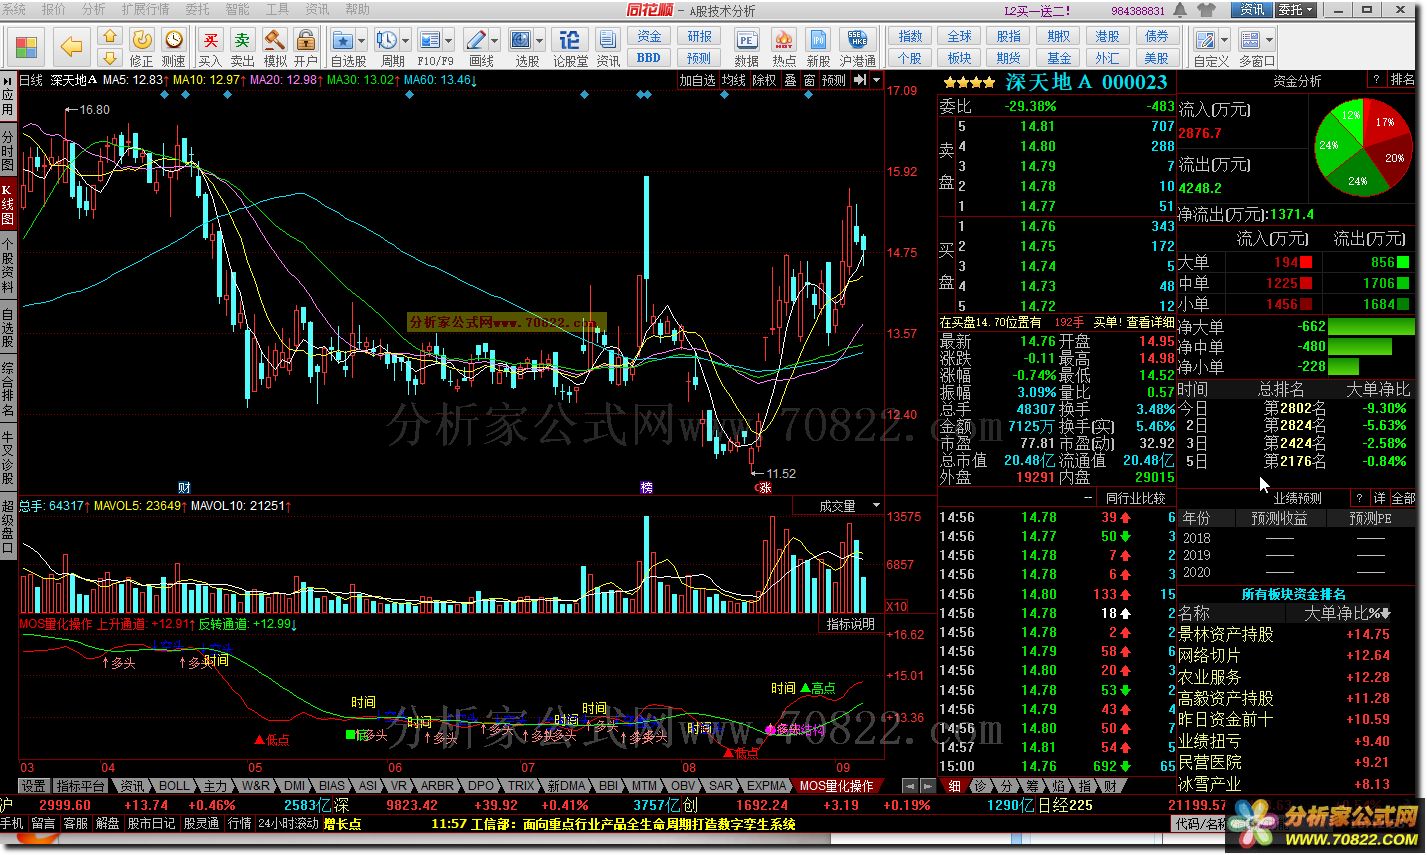Switch to the EXPMA indicator tab
The image size is (1427, 855).
(767, 786)
